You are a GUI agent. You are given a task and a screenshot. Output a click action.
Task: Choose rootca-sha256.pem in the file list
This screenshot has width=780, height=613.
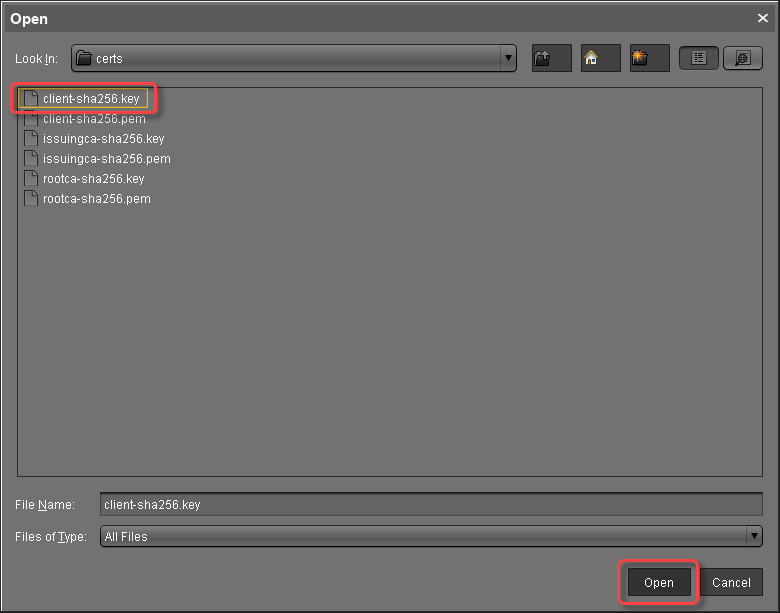96,199
